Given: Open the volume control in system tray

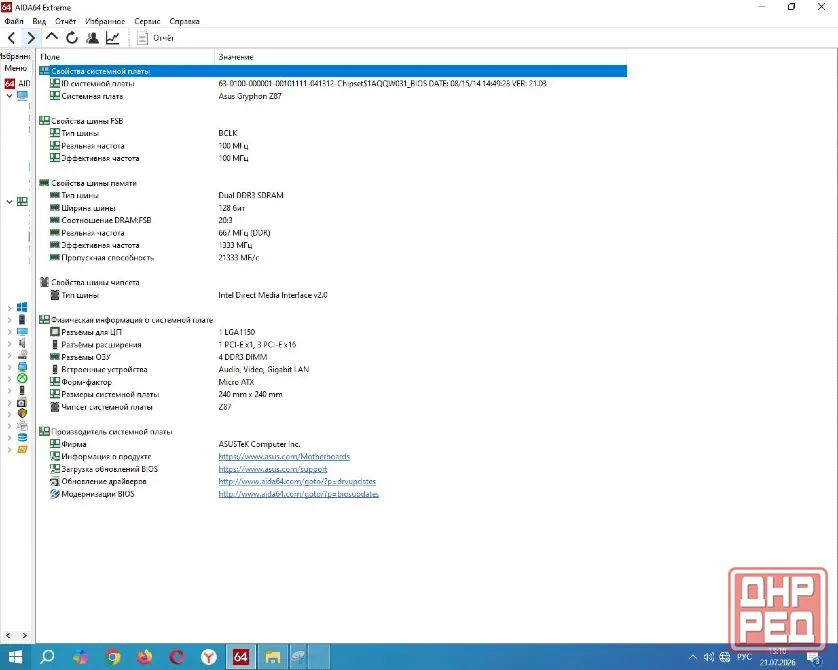Looking at the screenshot, I should click(709, 657).
